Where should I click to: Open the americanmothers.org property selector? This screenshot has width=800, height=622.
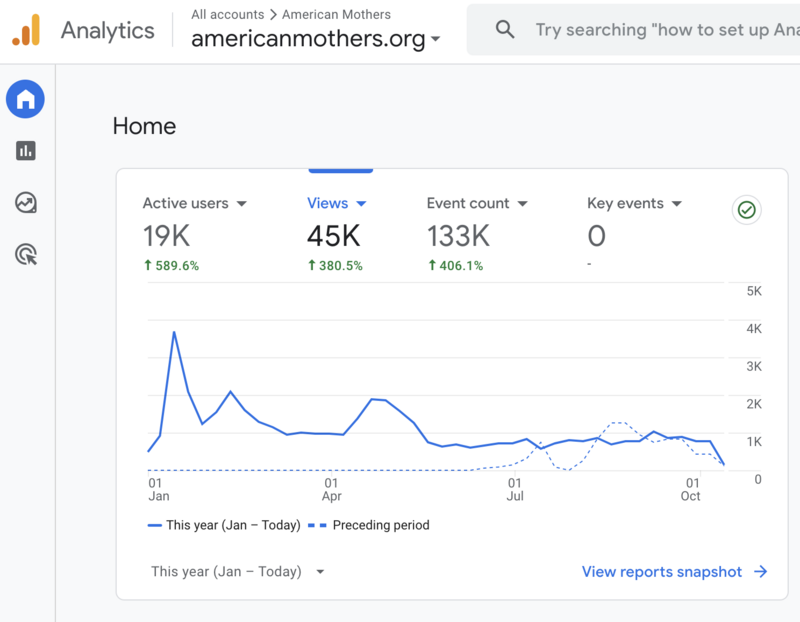pyautogui.click(x=315, y=39)
